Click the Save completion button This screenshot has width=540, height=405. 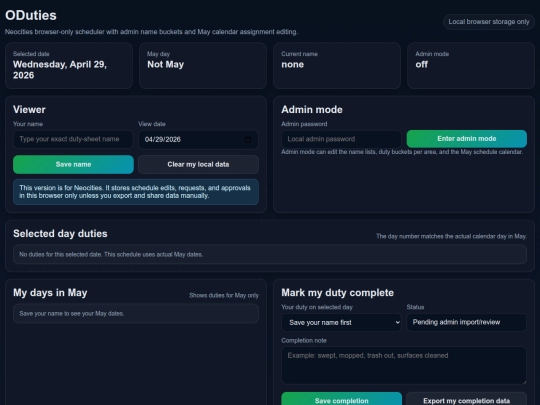click(x=342, y=399)
